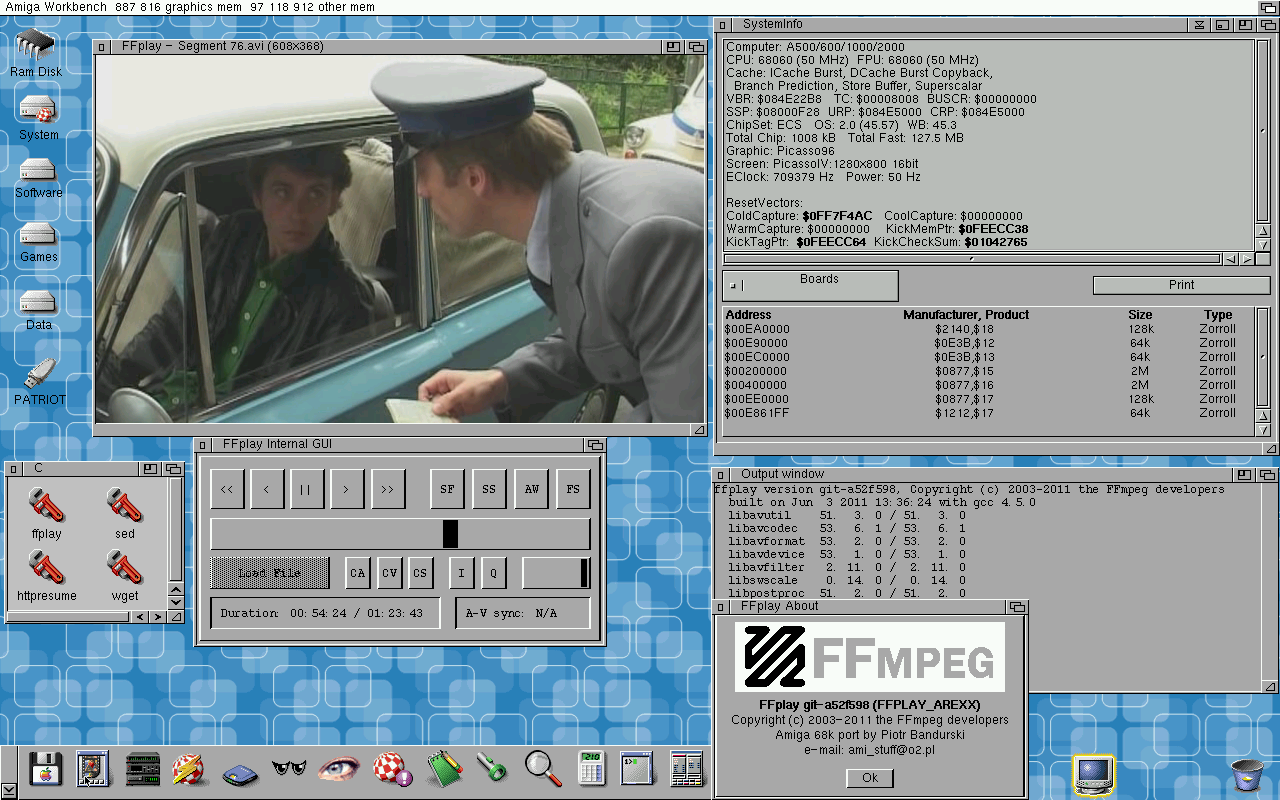Launch the calculator dock icon
Screen dimensions: 1280x800
590,768
